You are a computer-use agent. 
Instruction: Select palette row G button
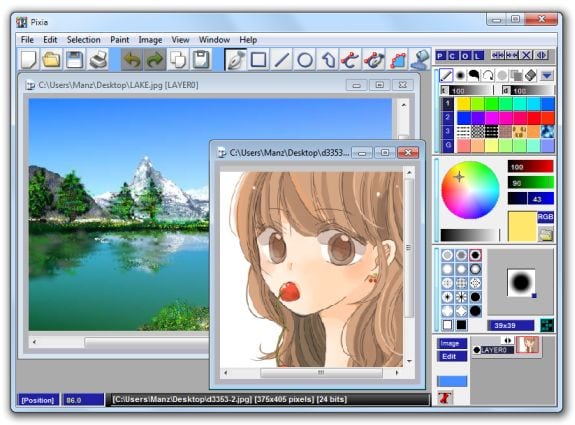[447, 146]
